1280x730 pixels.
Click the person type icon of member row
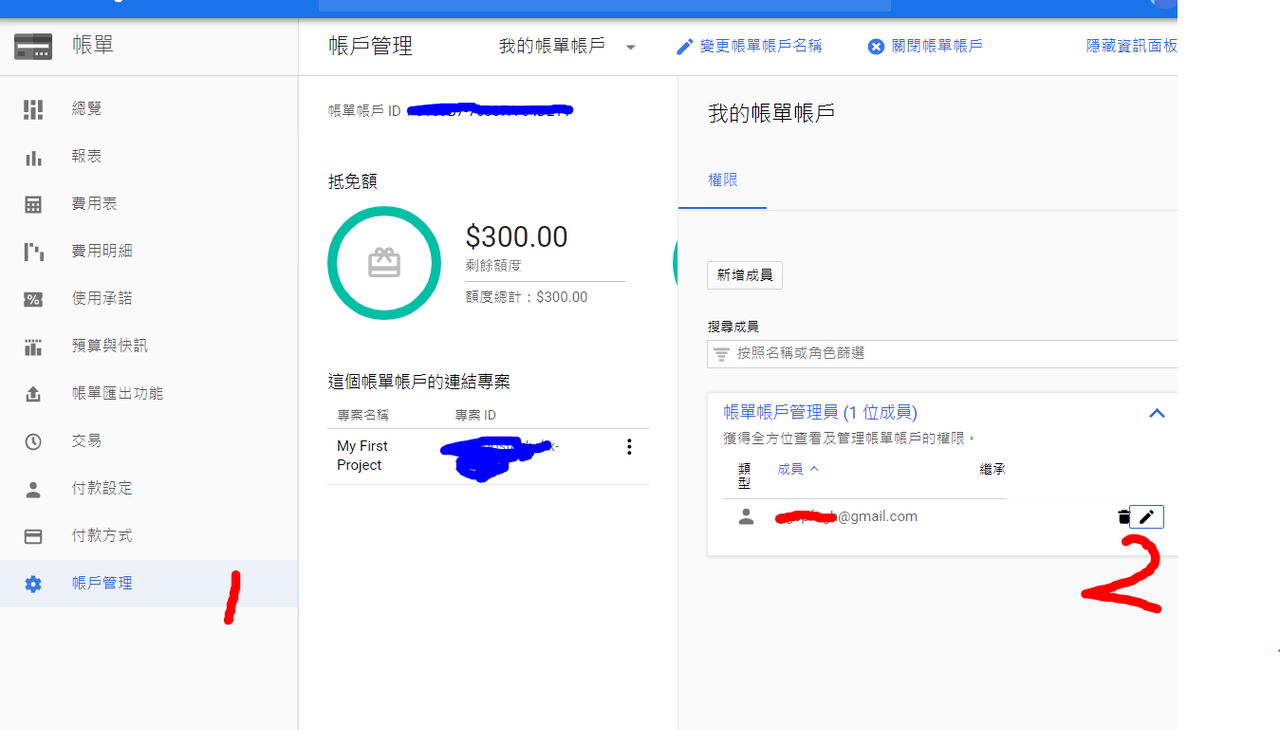tap(746, 517)
